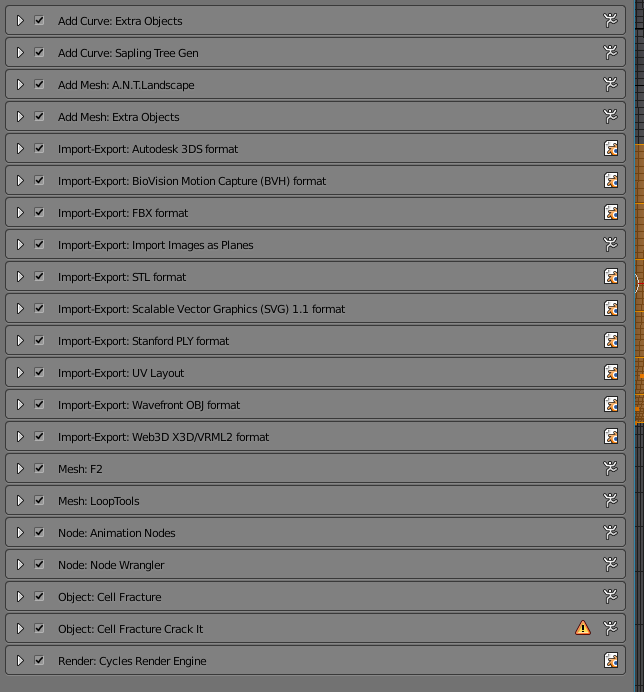The image size is (644, 692).
Task: Click community icon on Node Wrangler row
Action: tap(610, 564)
